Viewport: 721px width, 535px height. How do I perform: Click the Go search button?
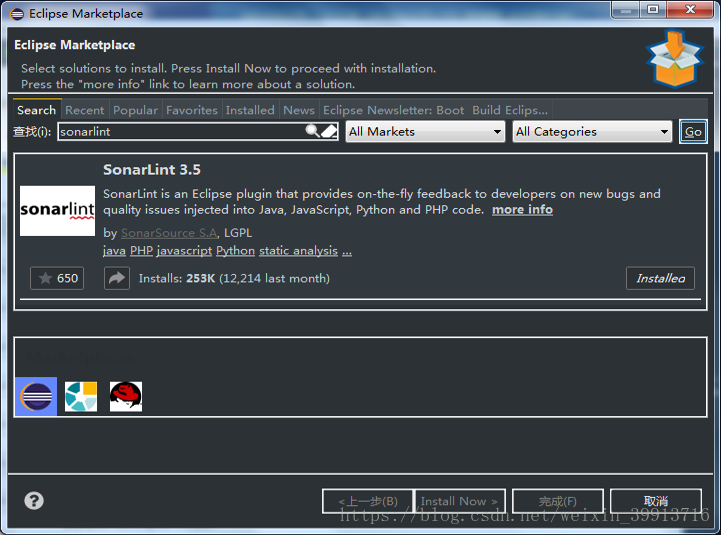[x=693, y=132]
